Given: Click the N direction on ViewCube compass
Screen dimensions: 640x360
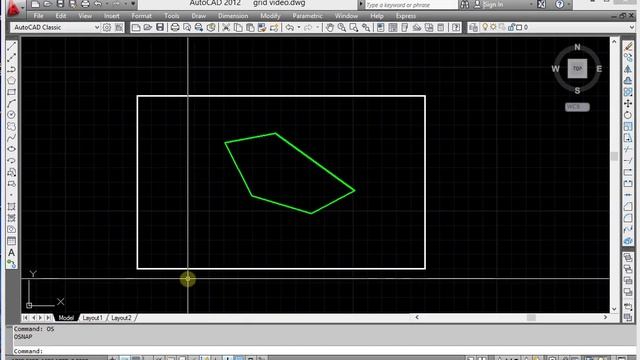Looking at the screenshot, I should [577, 47].
